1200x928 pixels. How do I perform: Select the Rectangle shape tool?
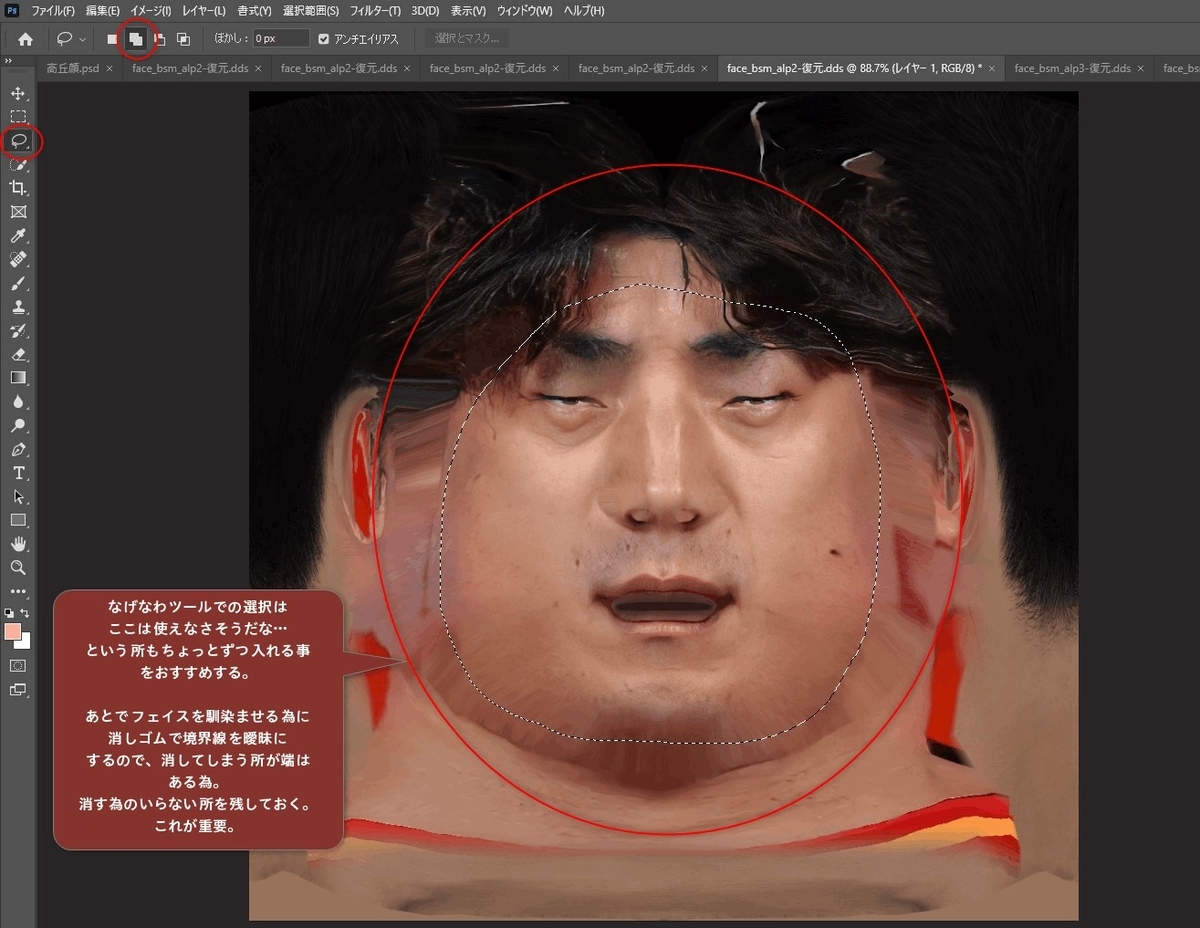(x=18, y=520)
